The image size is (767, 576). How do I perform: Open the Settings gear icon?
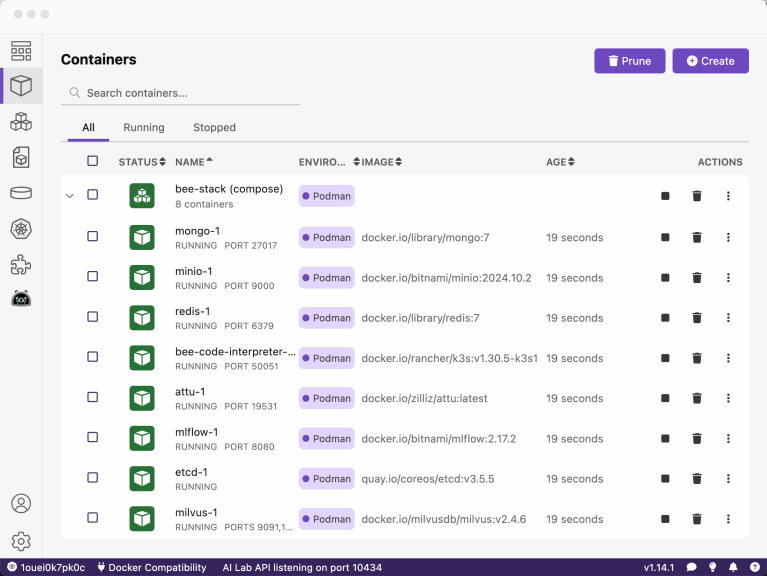click(x=21, y=541)
